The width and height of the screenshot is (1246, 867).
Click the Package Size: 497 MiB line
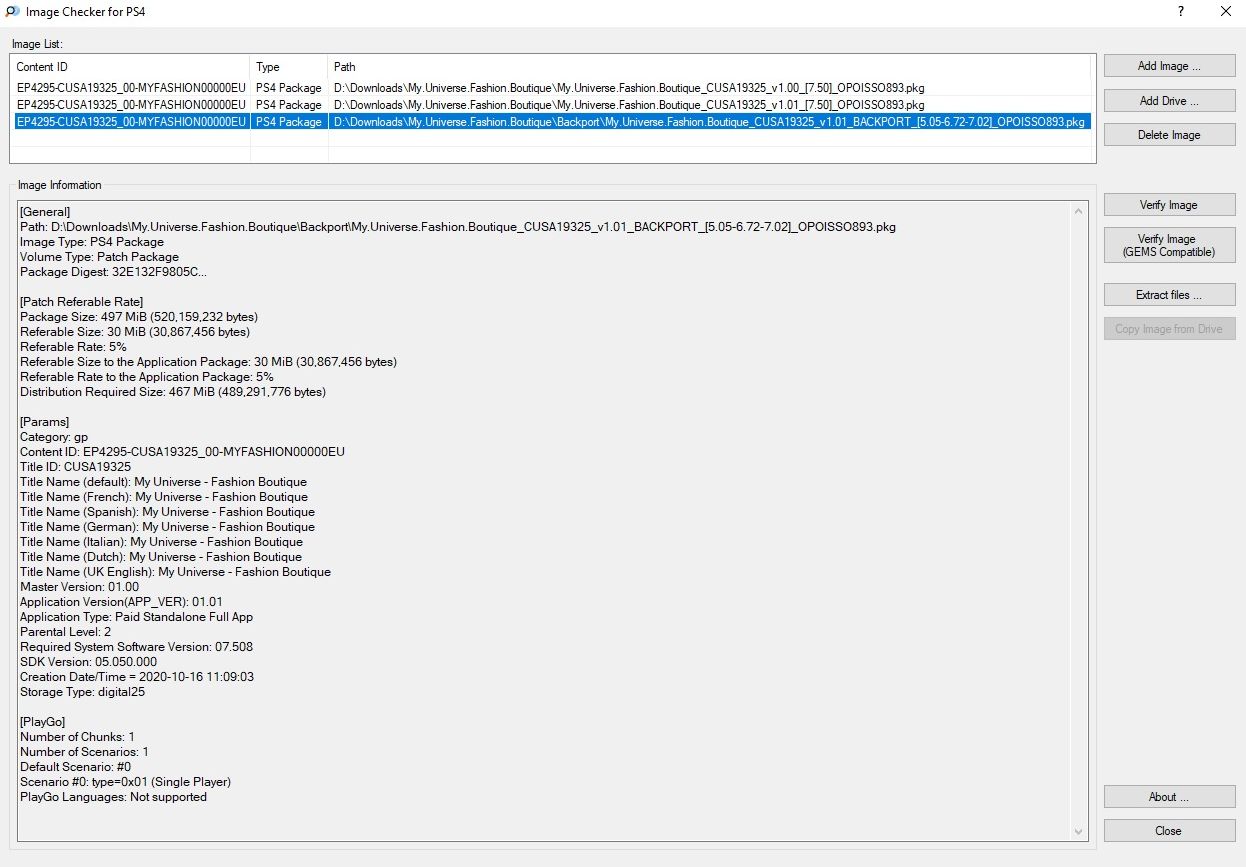point(139,317)
